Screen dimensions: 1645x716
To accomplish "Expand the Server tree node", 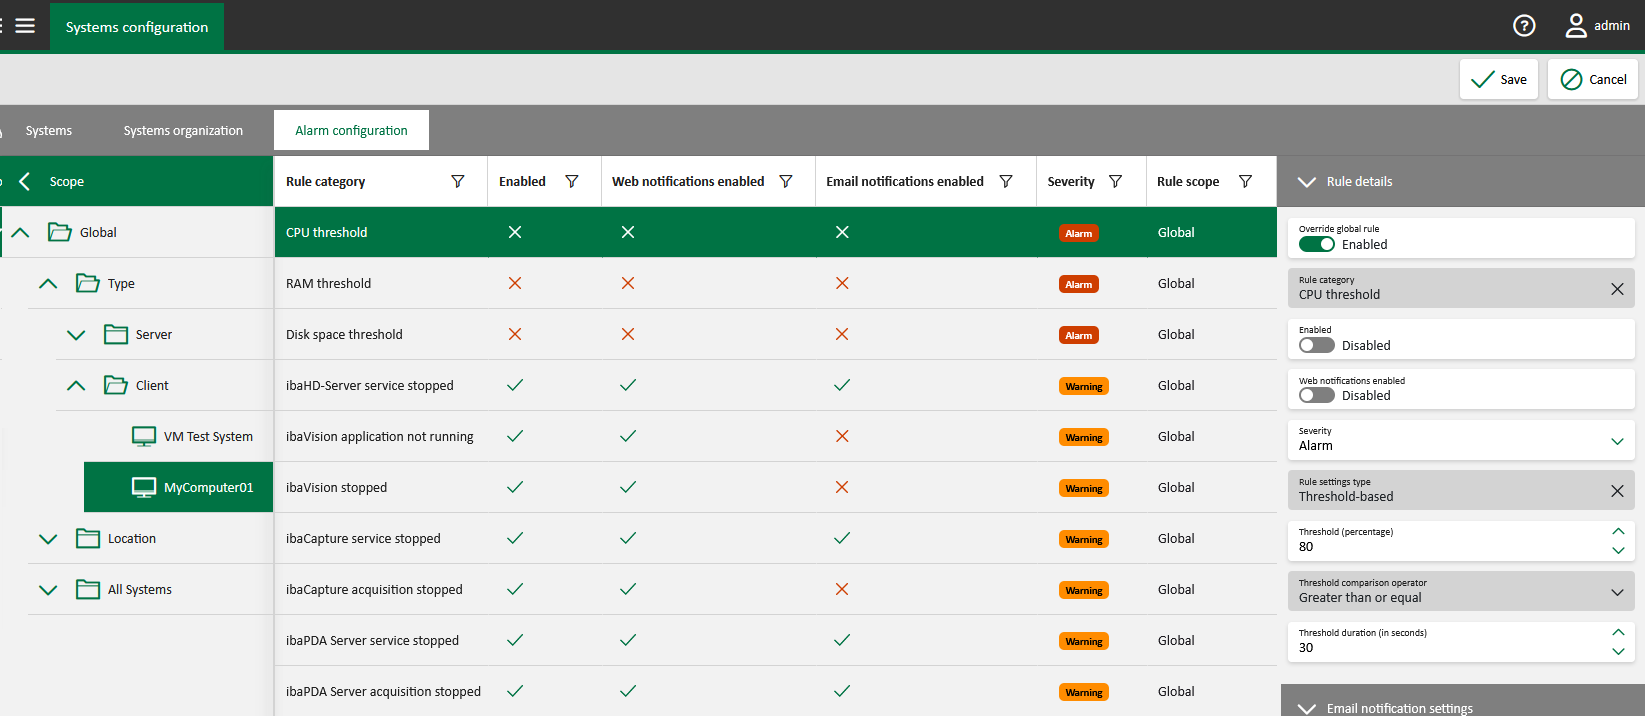I will (76, 334).
